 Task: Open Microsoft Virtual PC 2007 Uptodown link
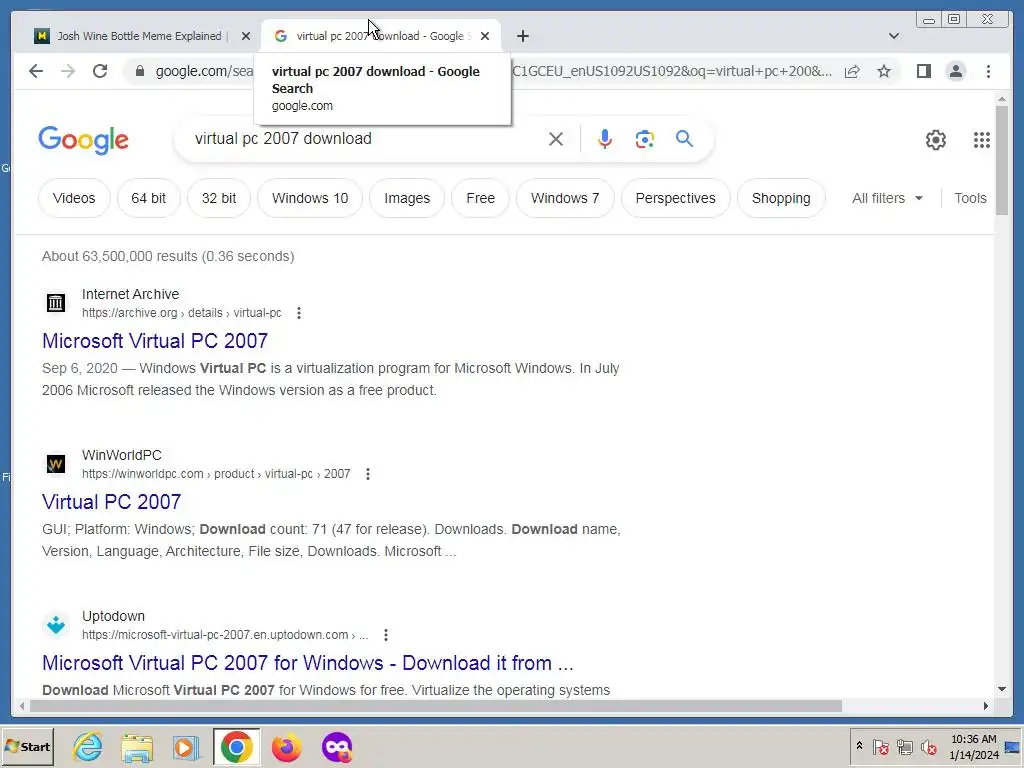click(308, 663)
